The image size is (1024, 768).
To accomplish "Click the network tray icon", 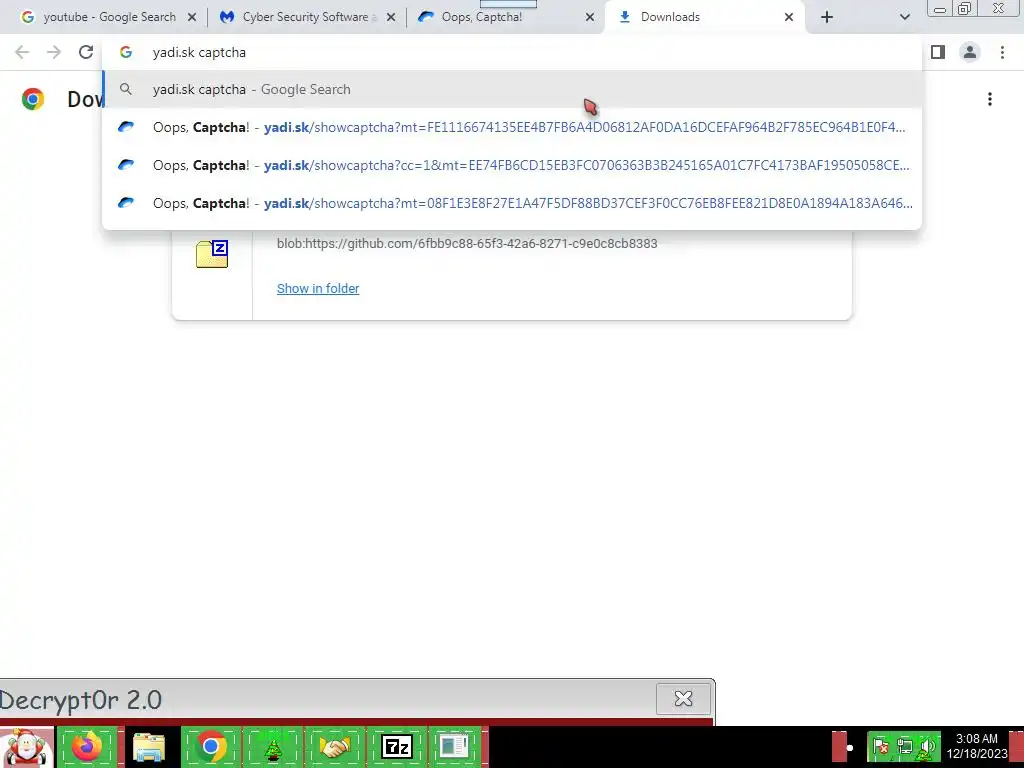I will click(904, 746).
